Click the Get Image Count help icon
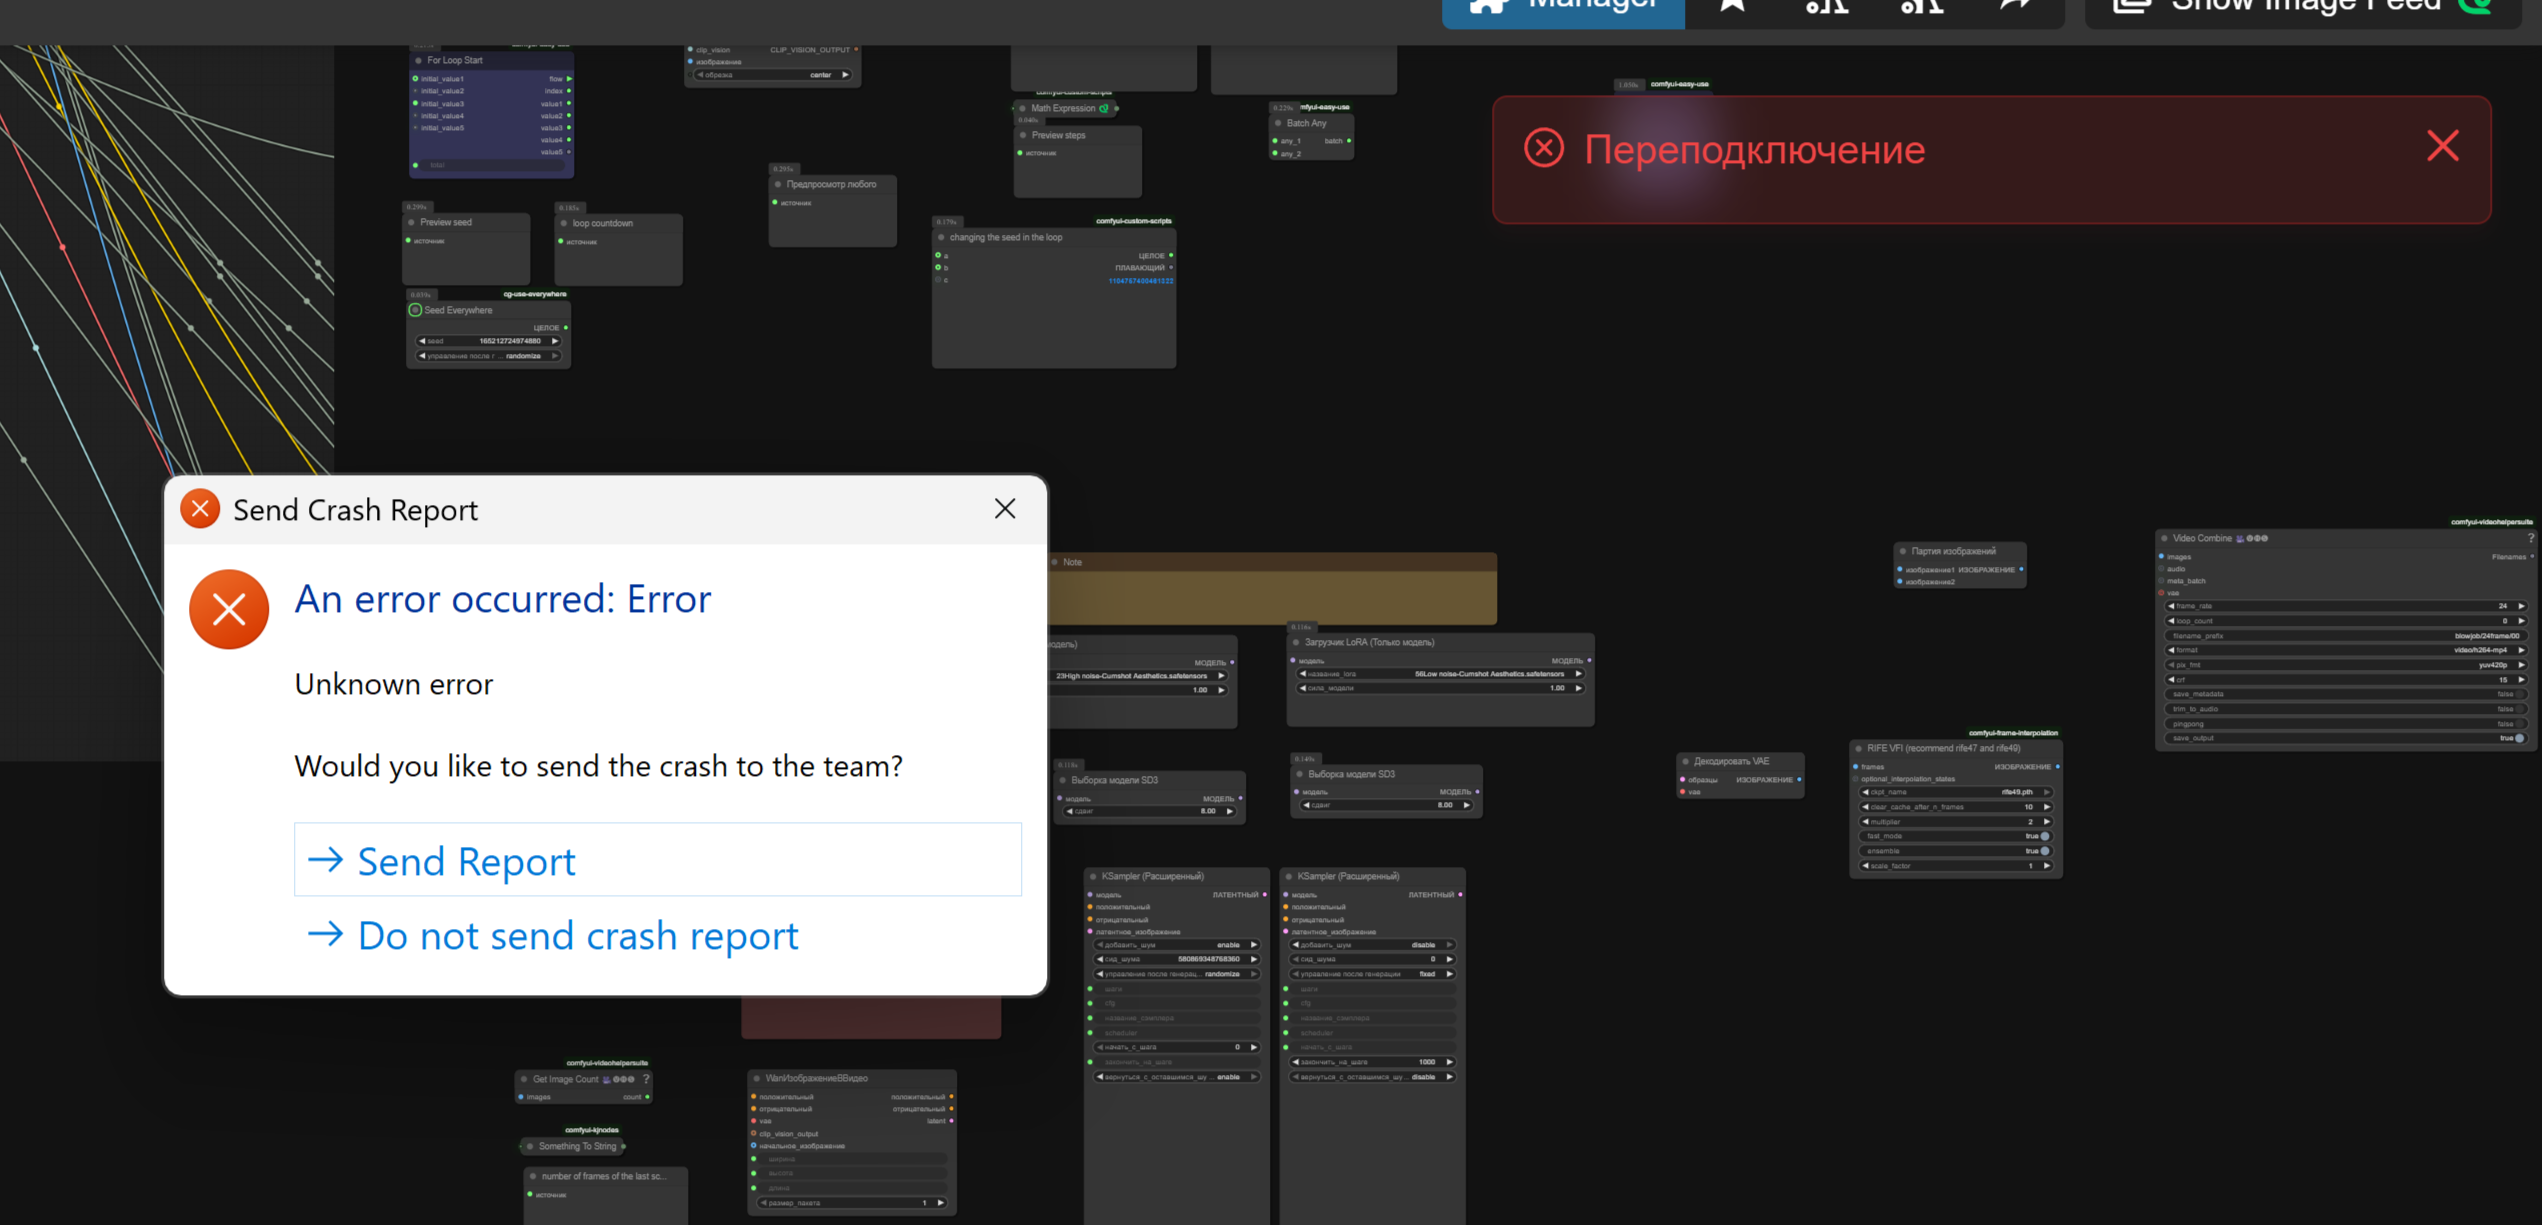Viewport: 2542px width, 1225px height. tap(647, 1079)
